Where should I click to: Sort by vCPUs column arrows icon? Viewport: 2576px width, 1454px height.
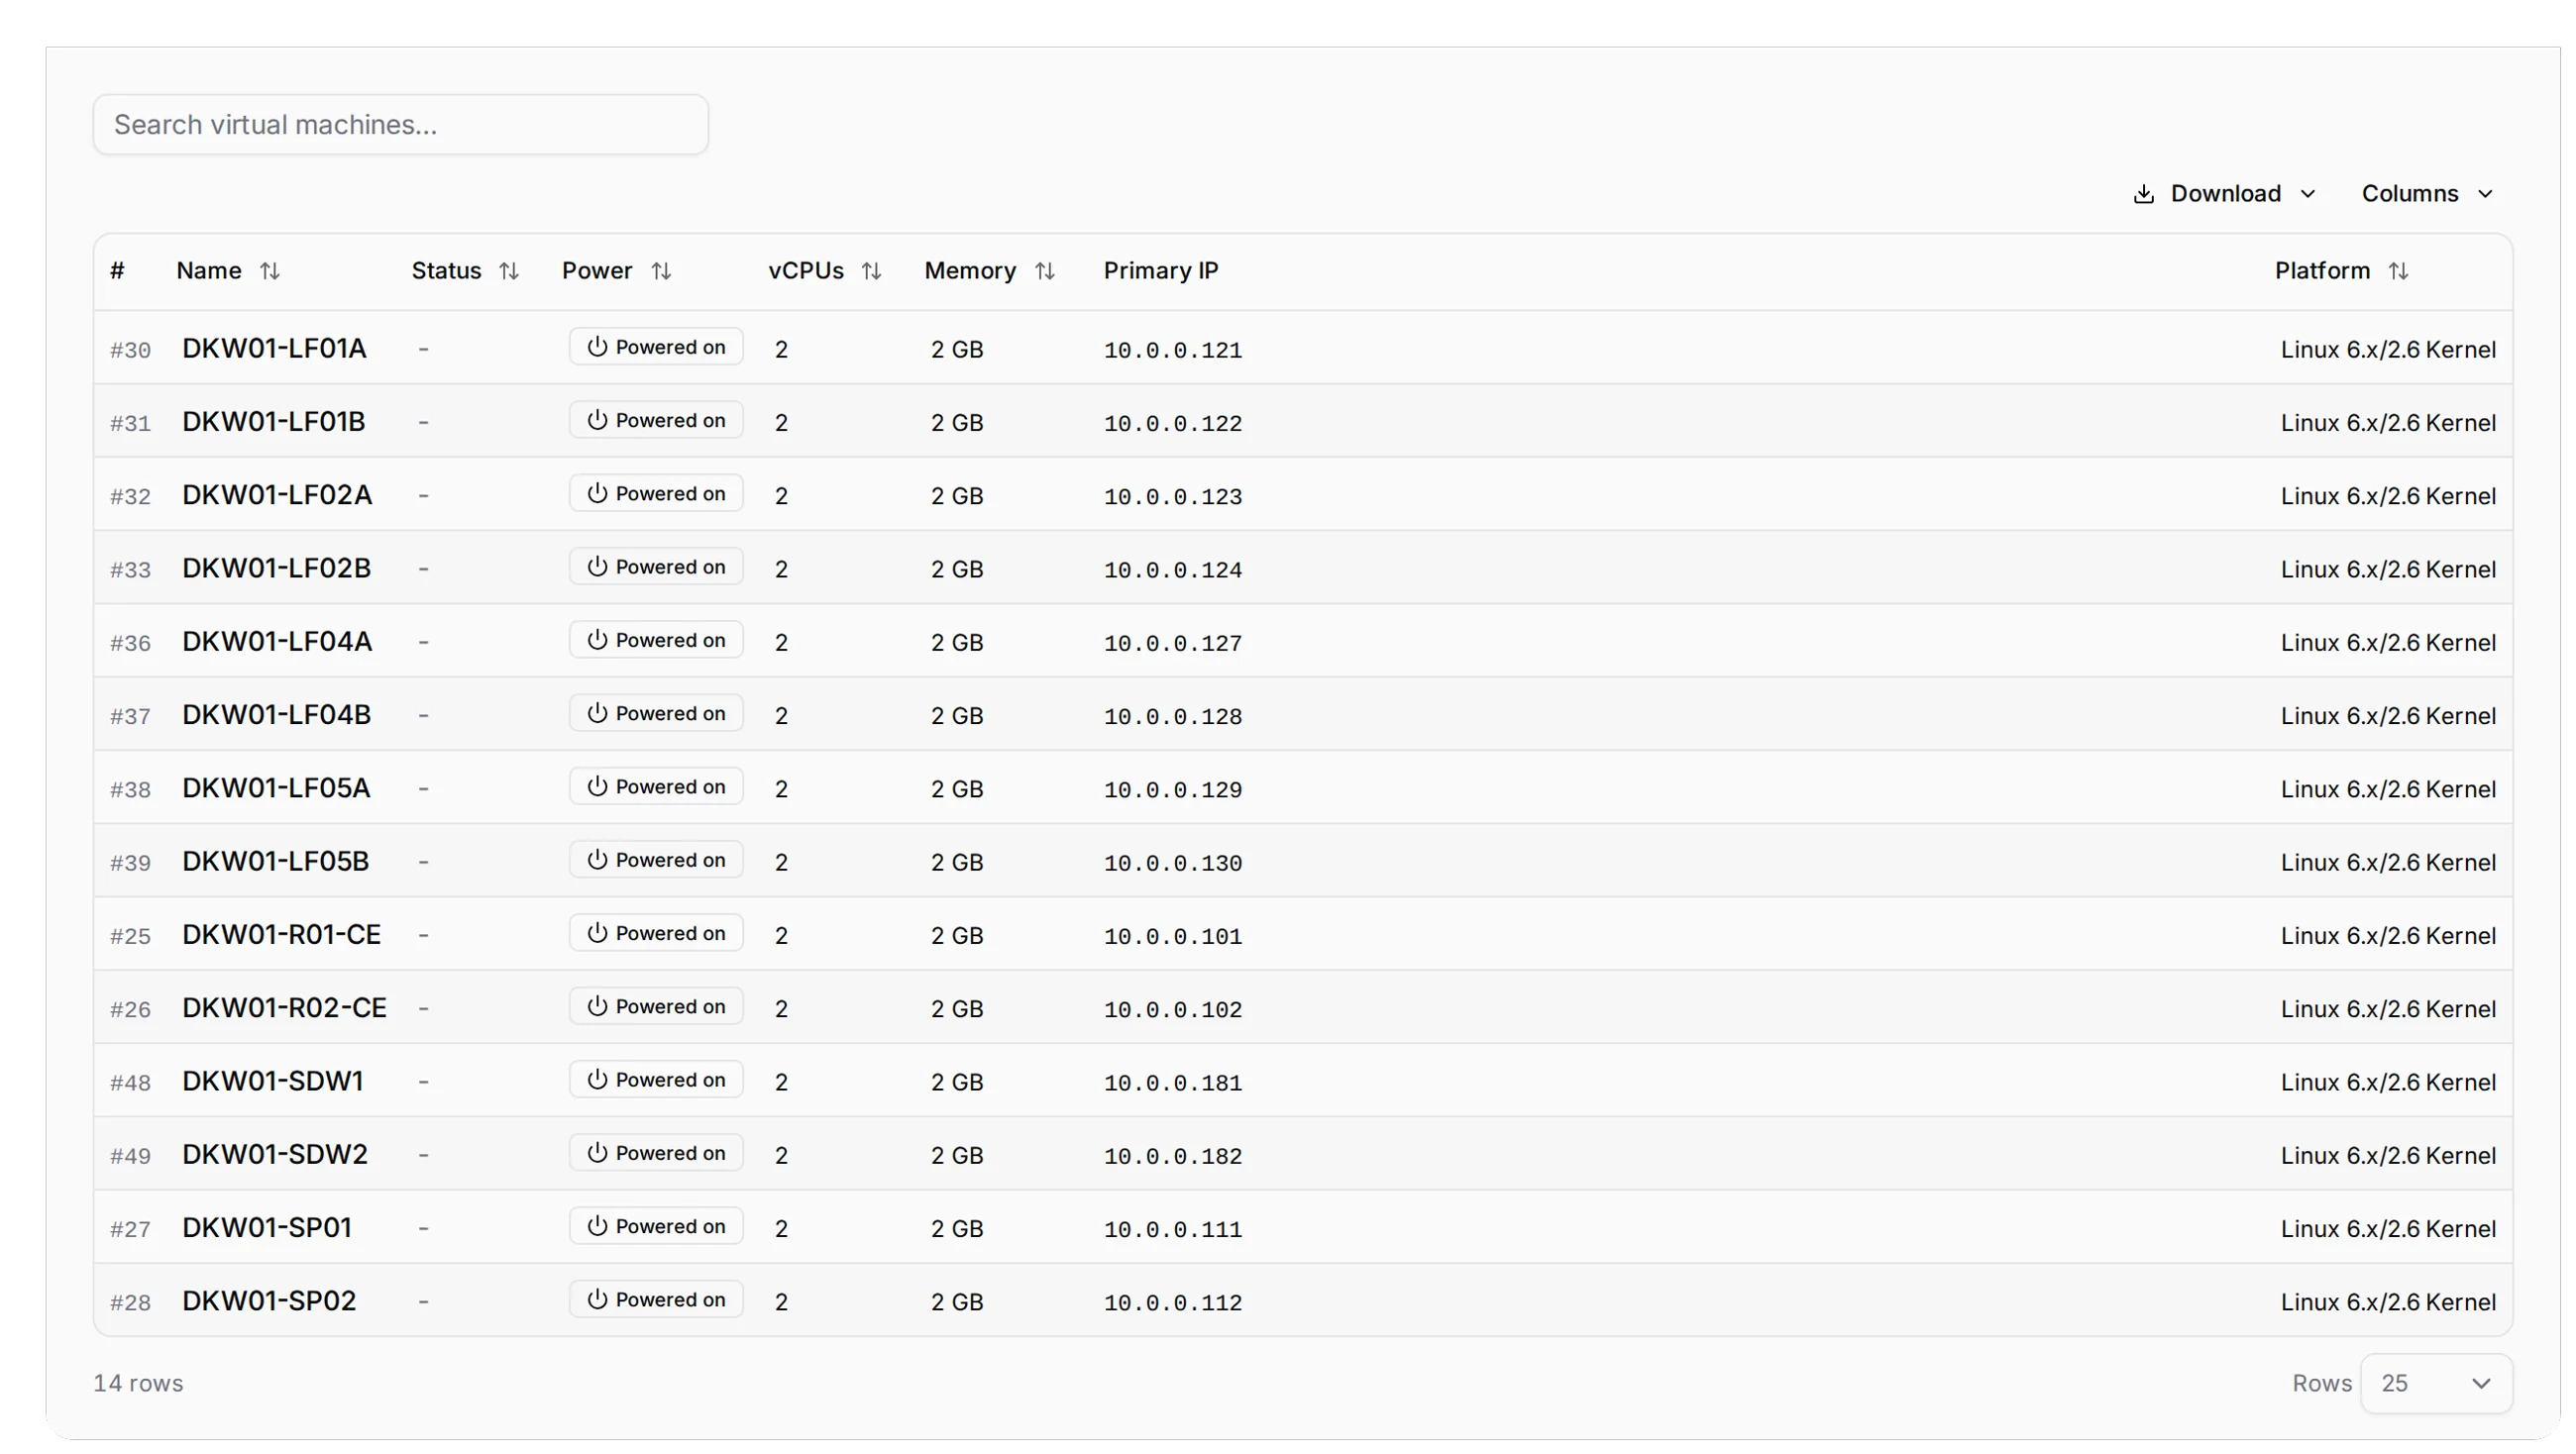(871, 271)
